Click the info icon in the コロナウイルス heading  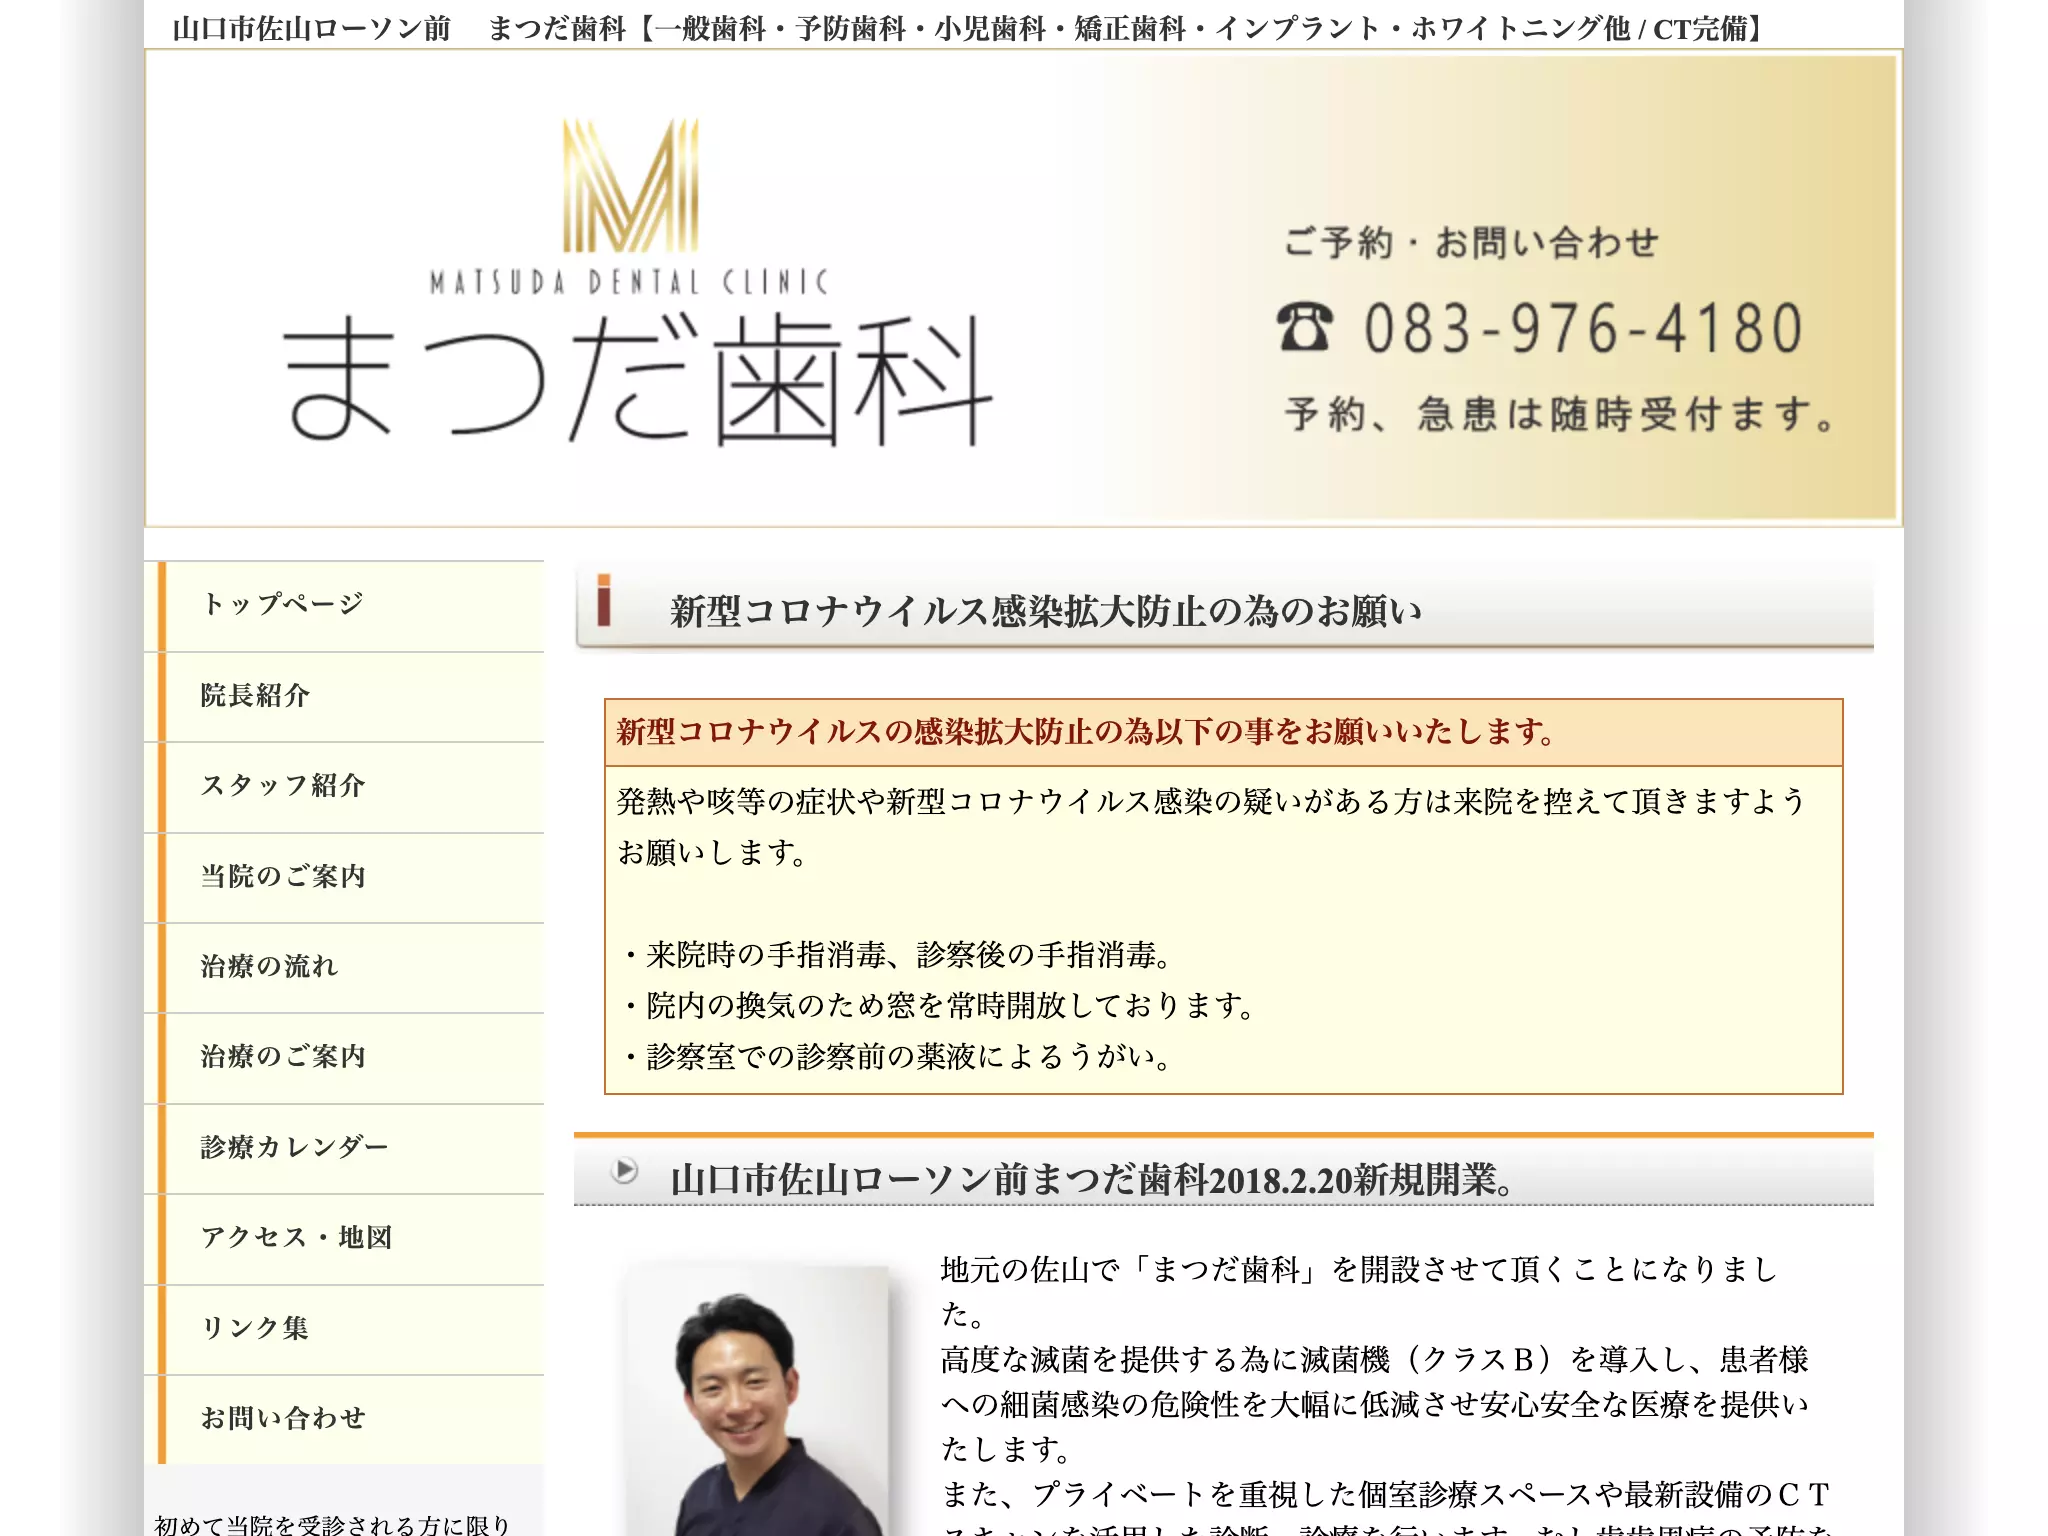coord(603,600)
